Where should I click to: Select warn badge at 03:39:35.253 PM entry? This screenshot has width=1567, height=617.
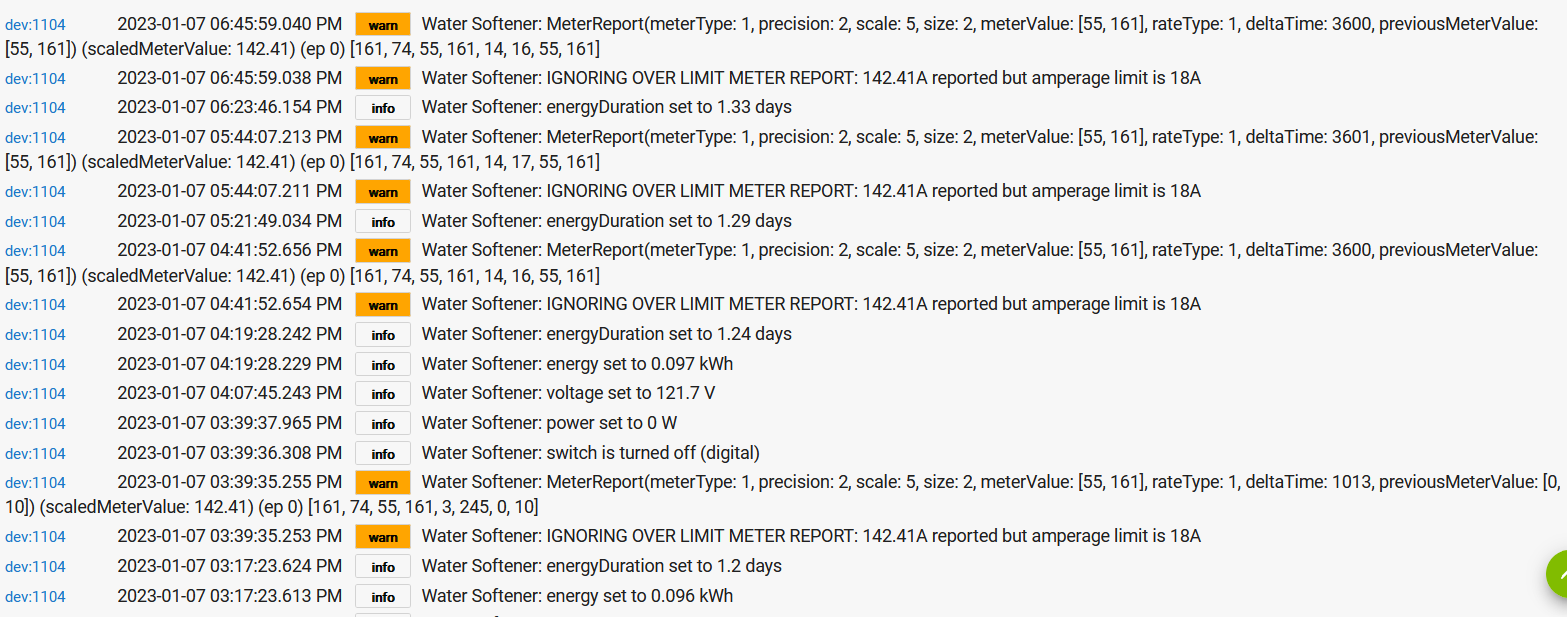click(x=383, y=537)
